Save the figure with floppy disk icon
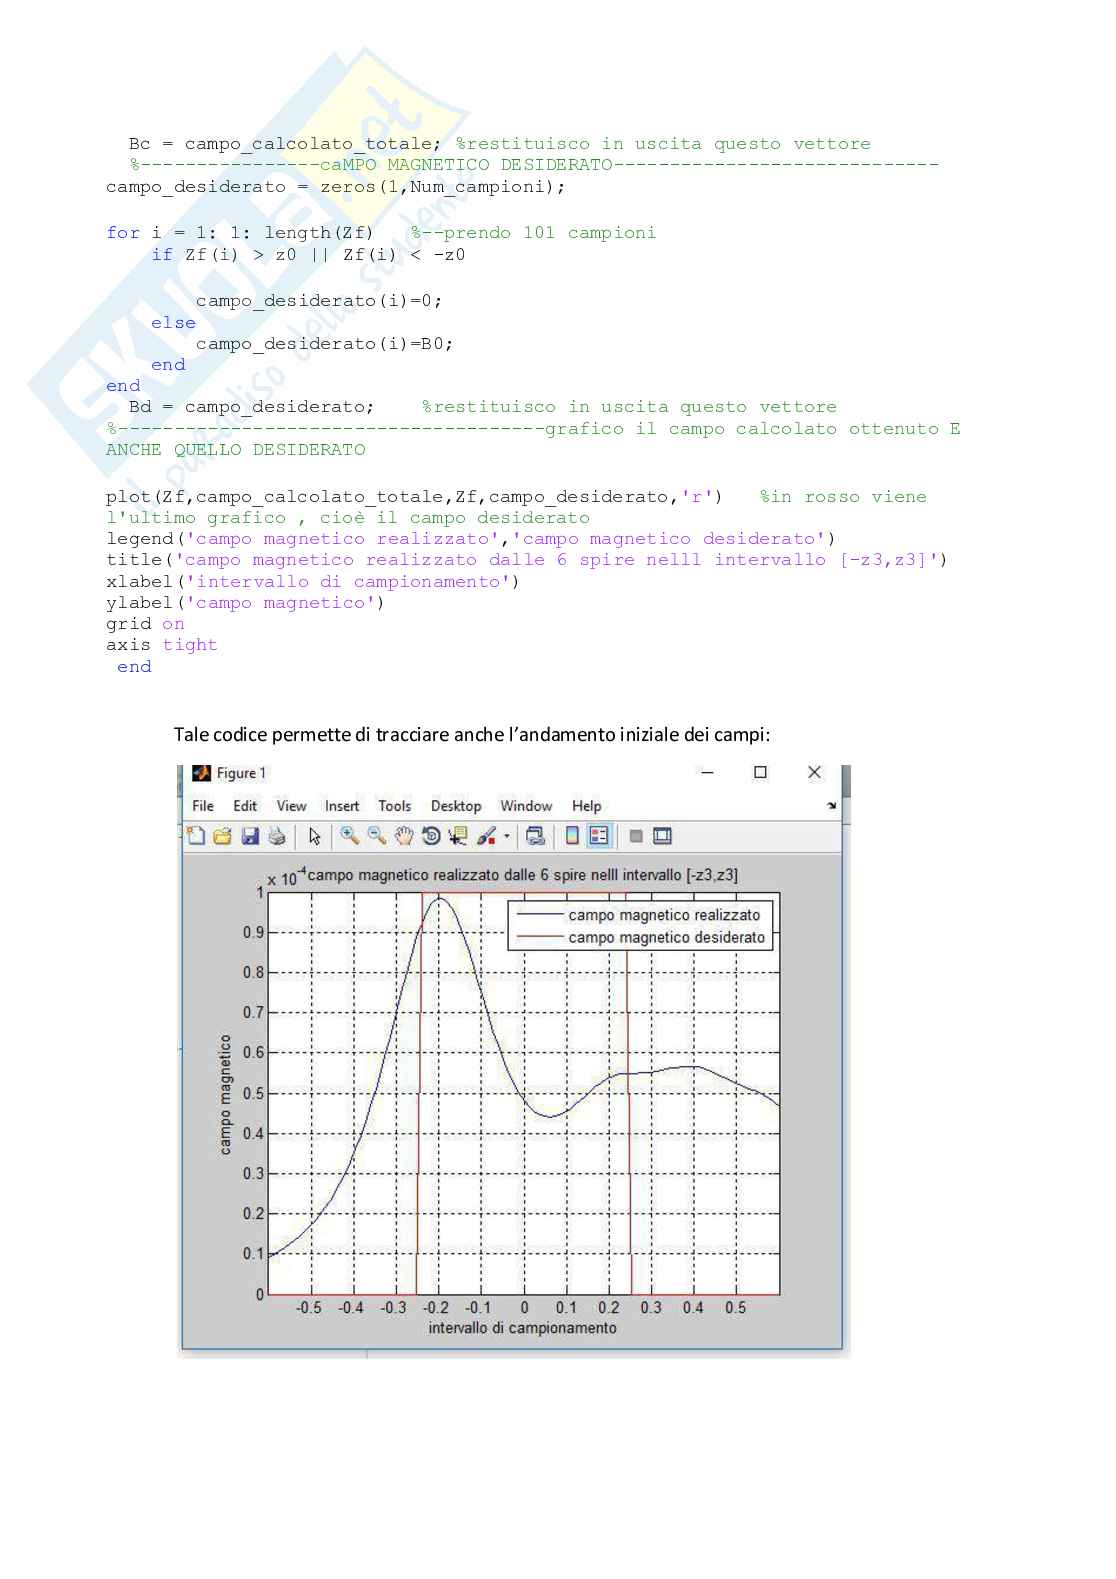 pos(250,836)
